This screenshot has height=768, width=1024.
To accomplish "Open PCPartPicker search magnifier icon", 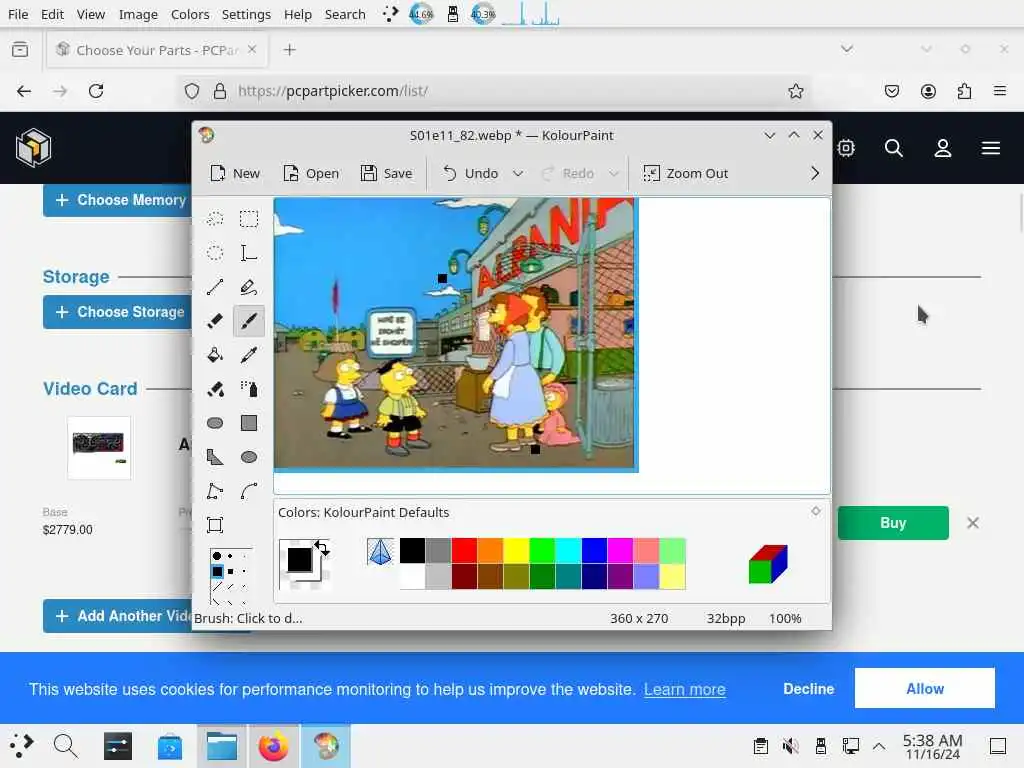I will click(893, 148).
